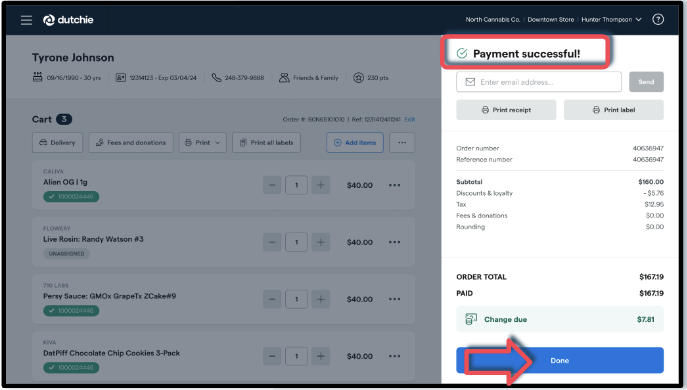687x390 pixels.
Task: Open the DatPiff Cookies row ellipsis menu
Action: (x=394, y=356)
